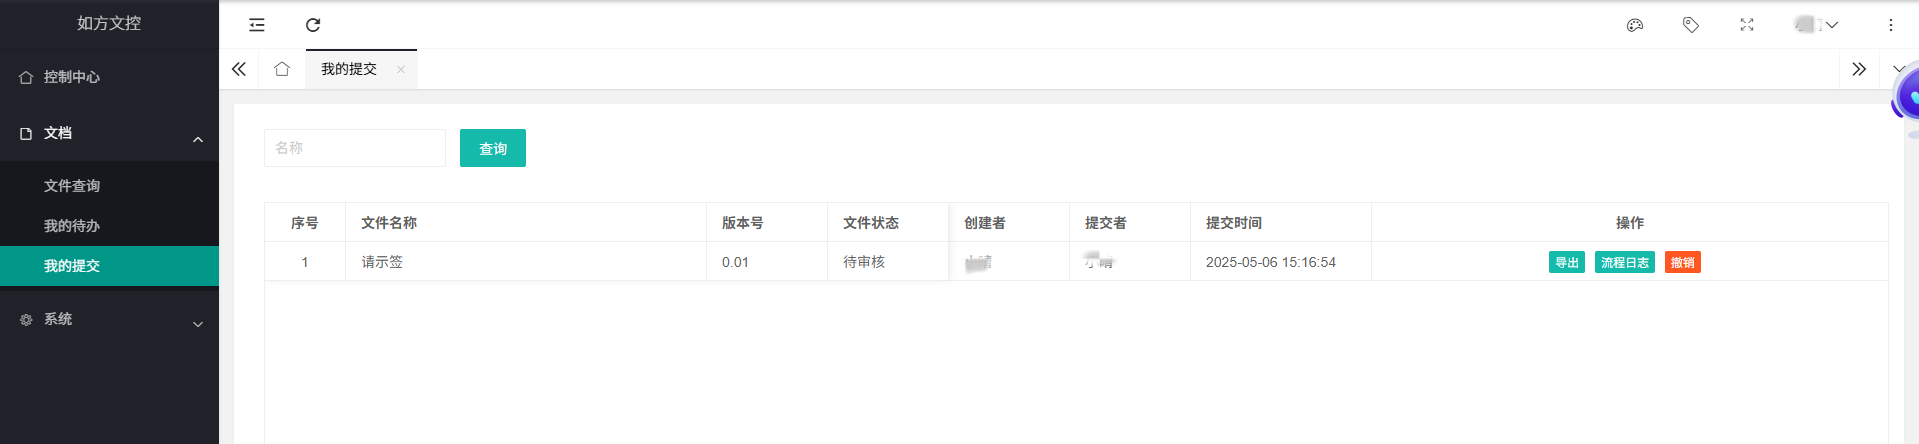Click the 查询 search button
This screenshot has height=444, width=1919.
pos(493,148)
